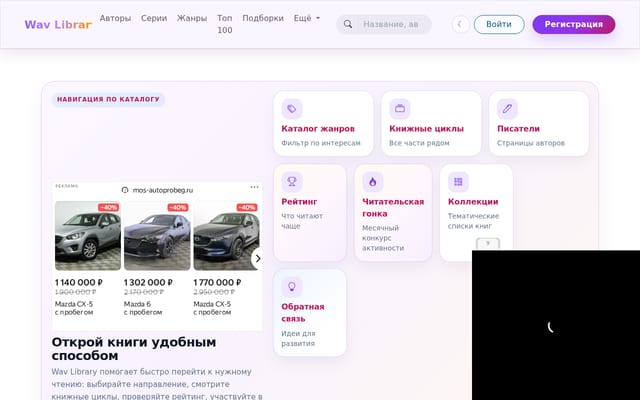Open the Серии menu item
640x400 pixels.
[154, 18]
